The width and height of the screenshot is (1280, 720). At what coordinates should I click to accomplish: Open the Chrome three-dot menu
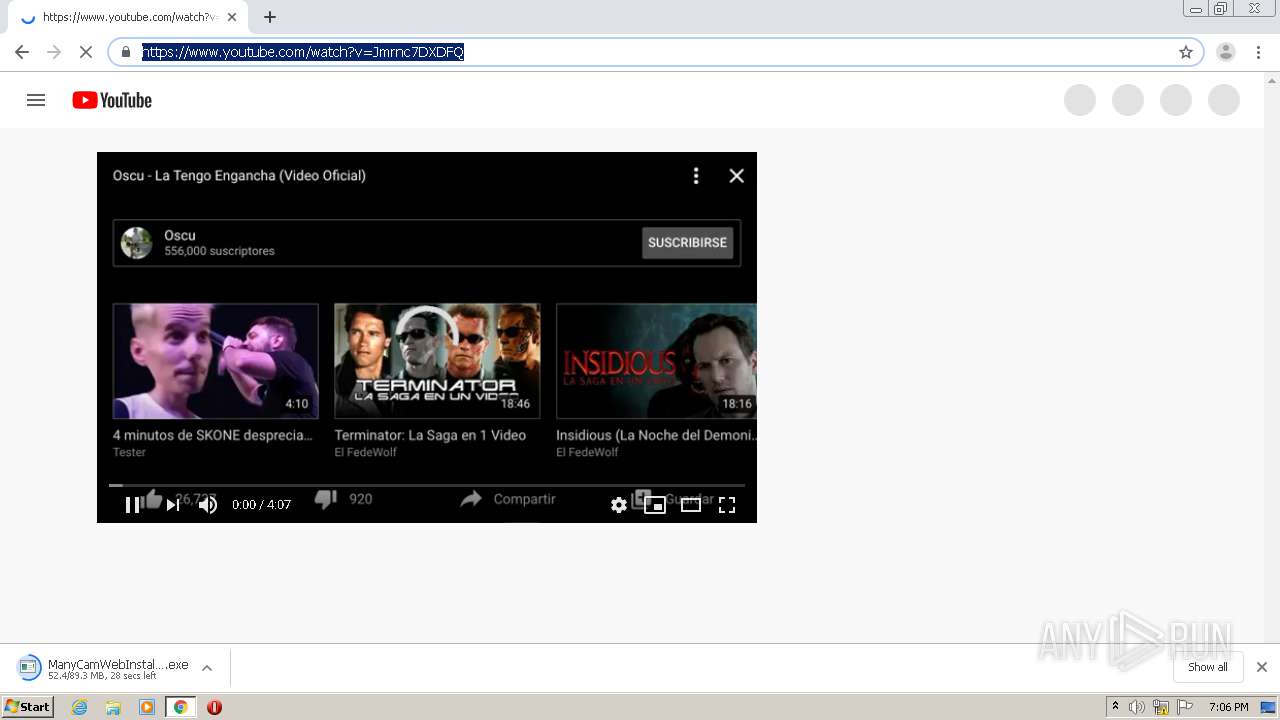(1259, 52)
